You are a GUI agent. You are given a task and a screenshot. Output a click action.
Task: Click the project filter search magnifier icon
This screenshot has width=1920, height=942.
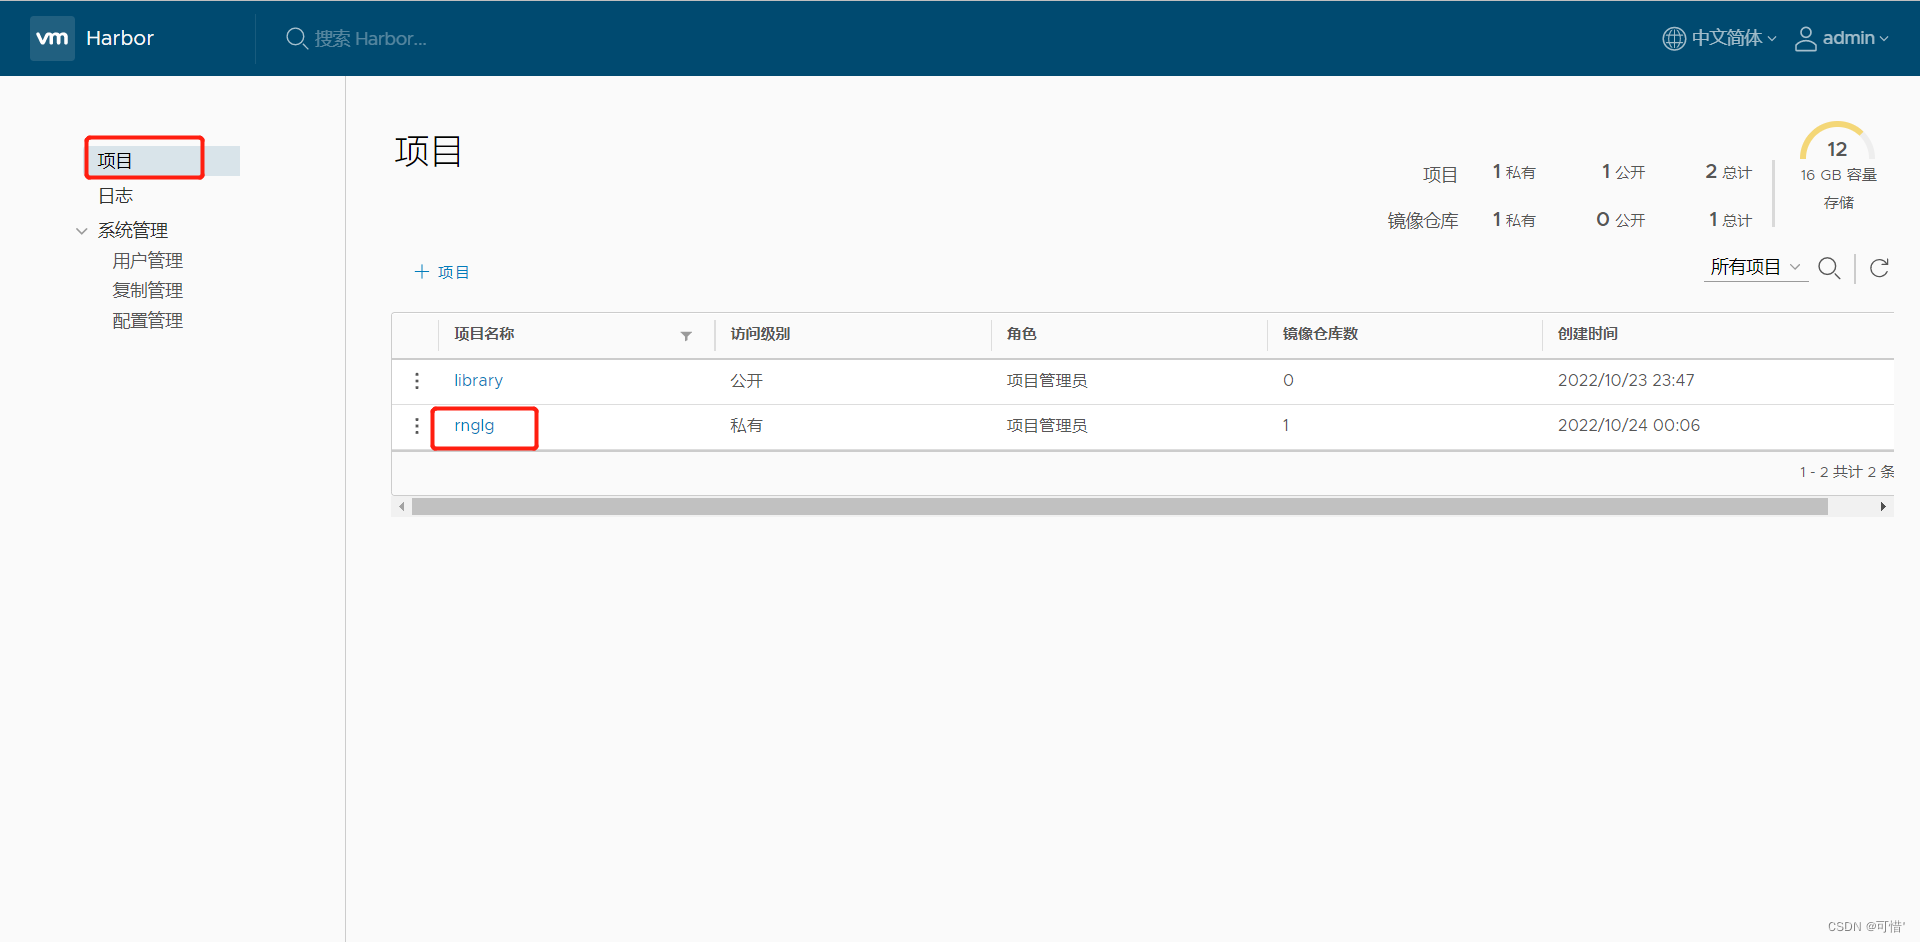pos(1829,268)
